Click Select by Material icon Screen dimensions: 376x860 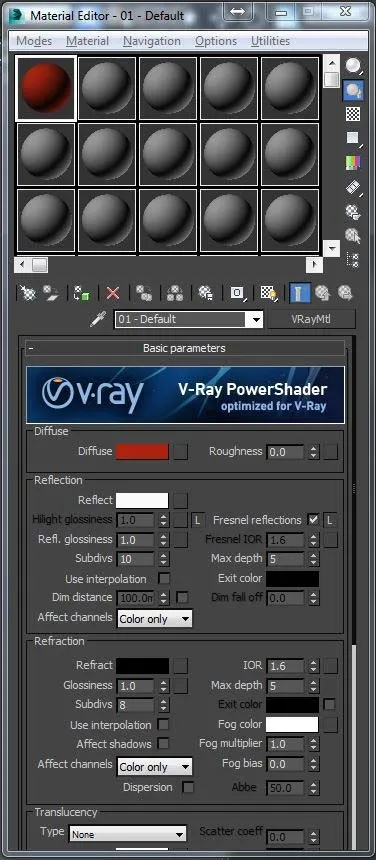tap(354, 236)
